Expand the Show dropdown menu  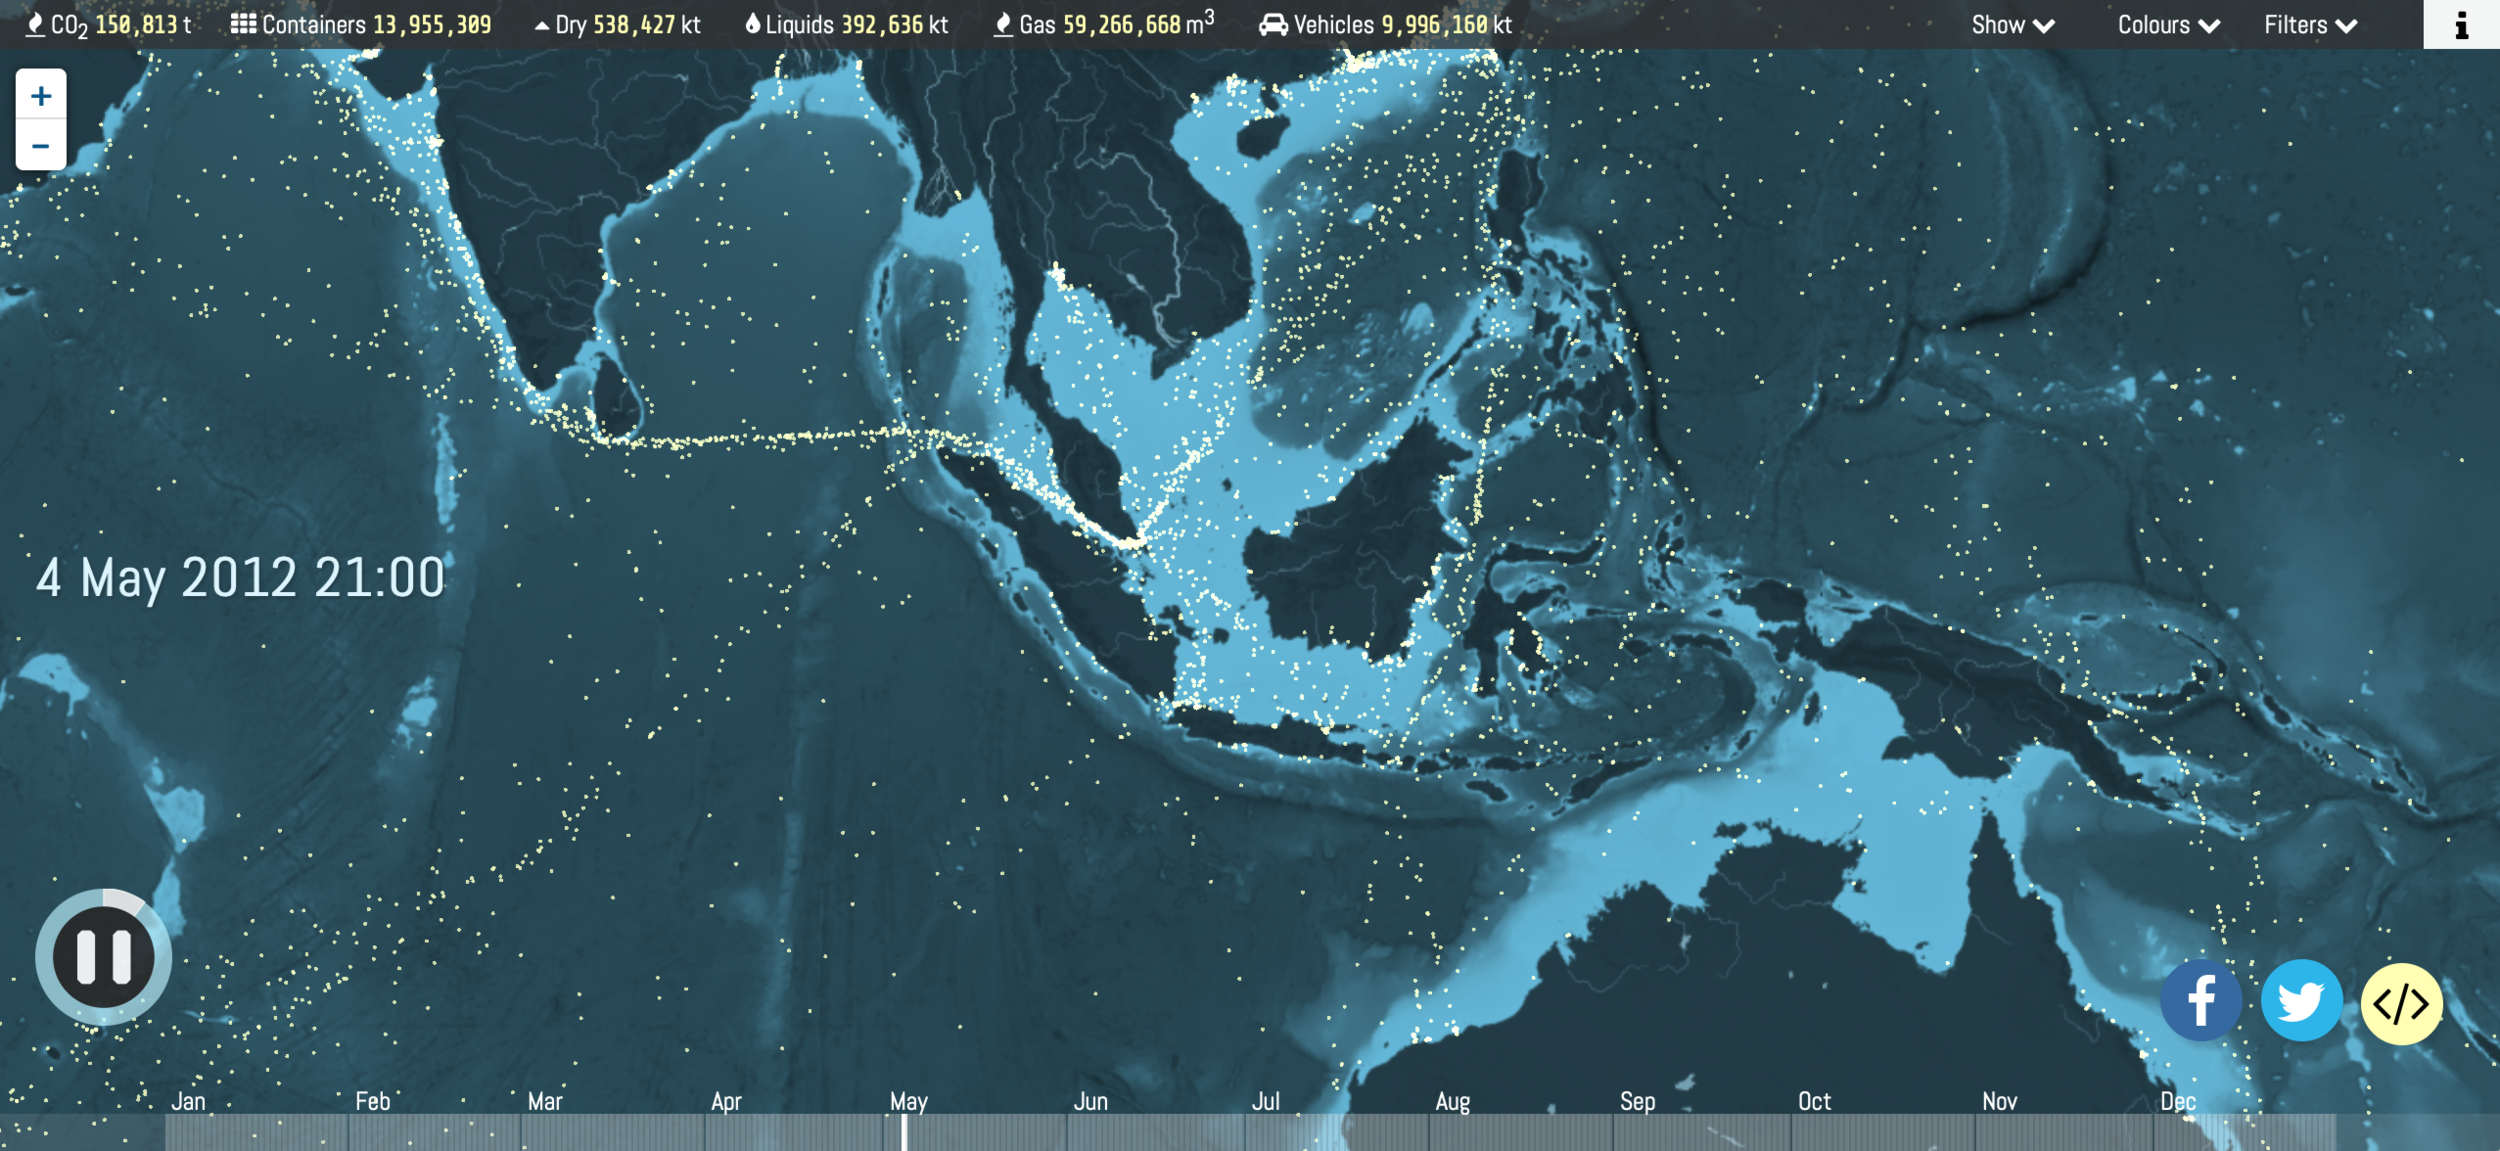(2012, 25)
